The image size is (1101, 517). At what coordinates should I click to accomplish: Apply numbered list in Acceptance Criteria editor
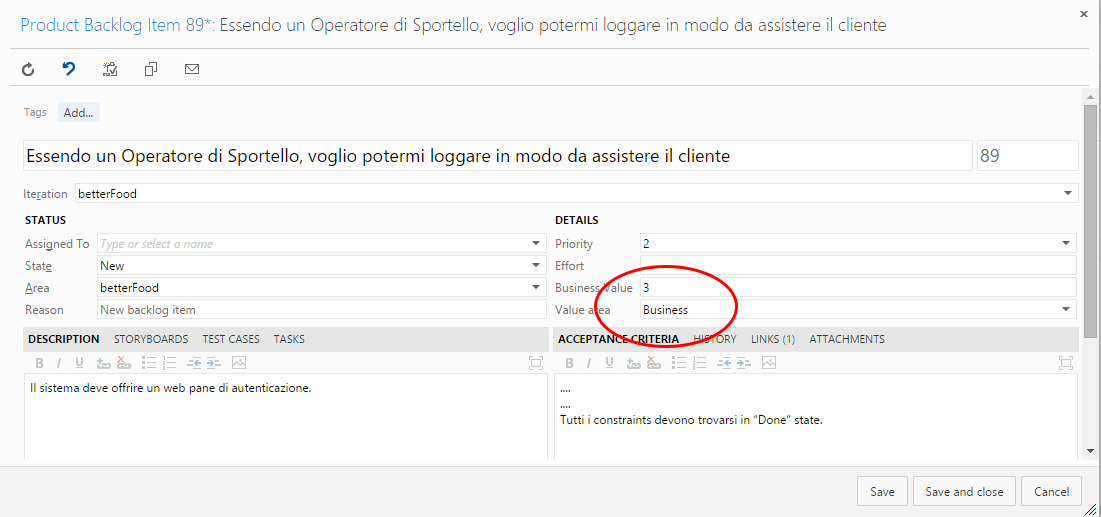click(699, 363)
